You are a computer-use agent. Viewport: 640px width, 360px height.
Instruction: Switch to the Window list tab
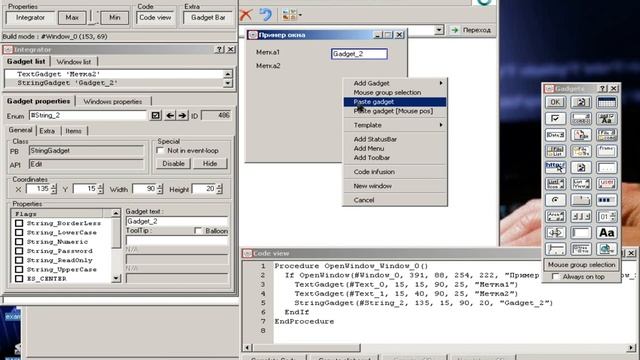coord(73,62)
